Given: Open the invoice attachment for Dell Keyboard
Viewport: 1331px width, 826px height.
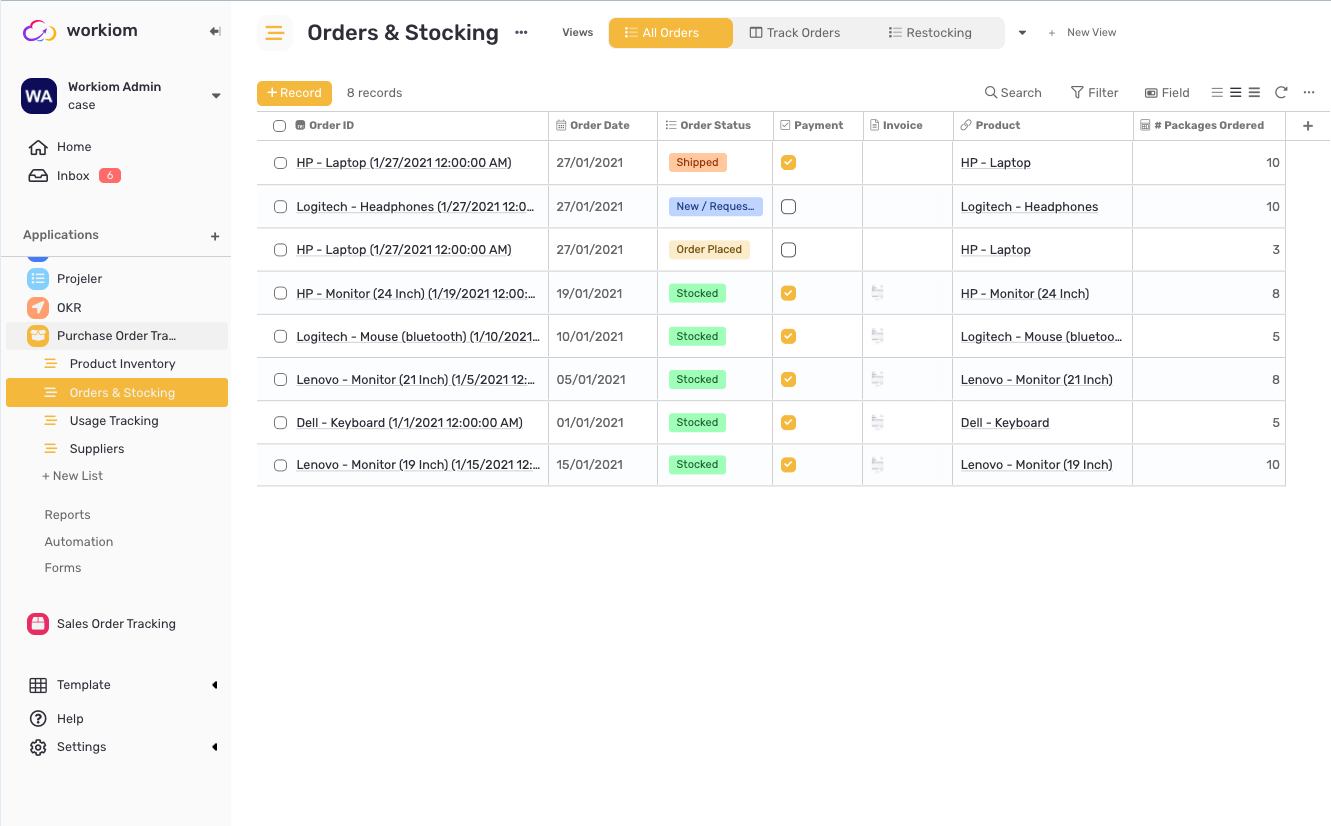Looking at the screenshot, I should (877, 422).
